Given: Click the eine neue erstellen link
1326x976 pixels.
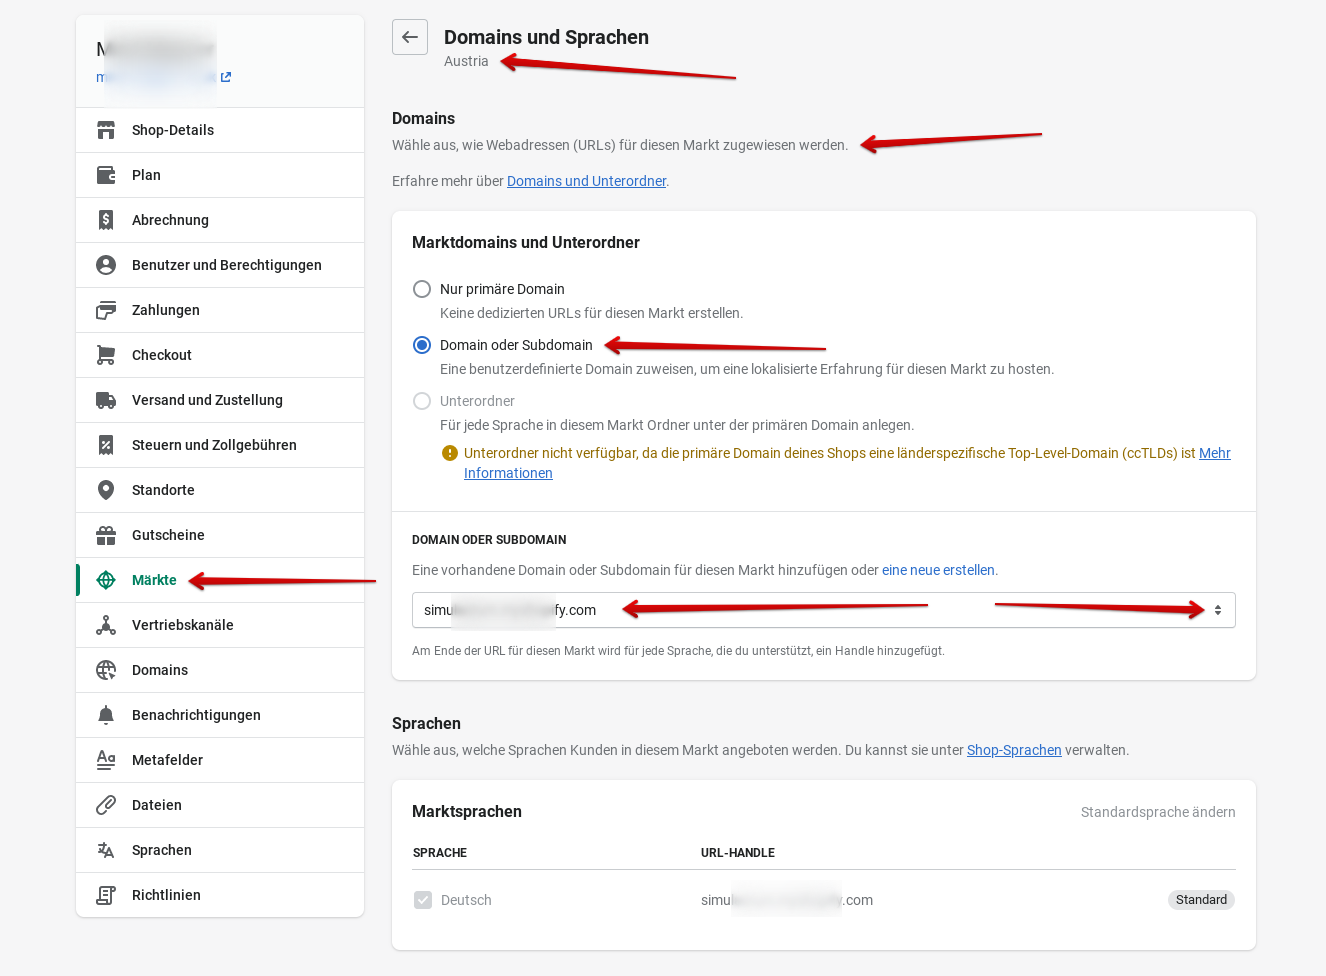Looking at the screenshot, I should point(938,570).
